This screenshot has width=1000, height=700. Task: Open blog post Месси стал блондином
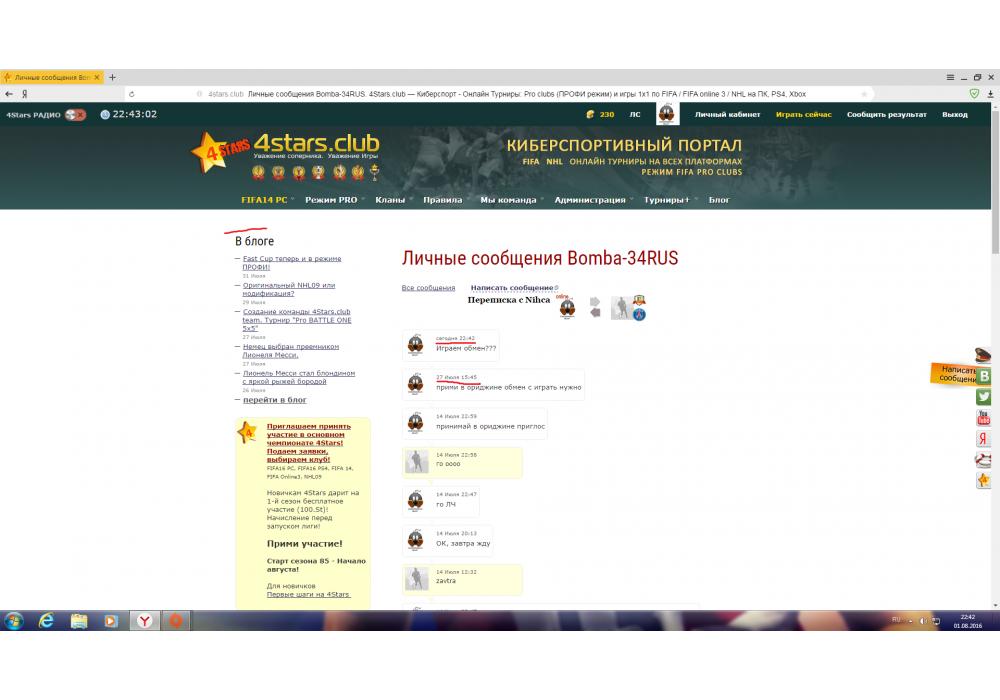[298, 377]
